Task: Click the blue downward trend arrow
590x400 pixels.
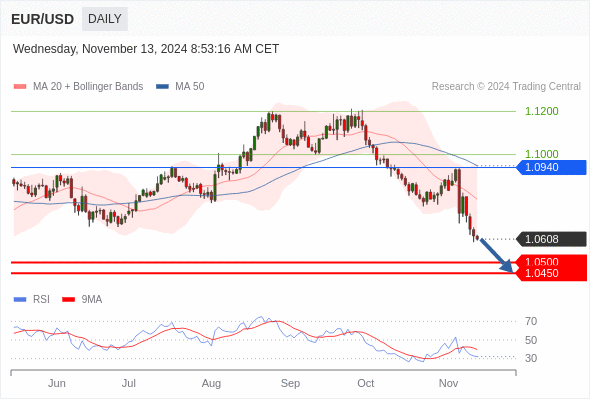Action: (x=497, y=255)
